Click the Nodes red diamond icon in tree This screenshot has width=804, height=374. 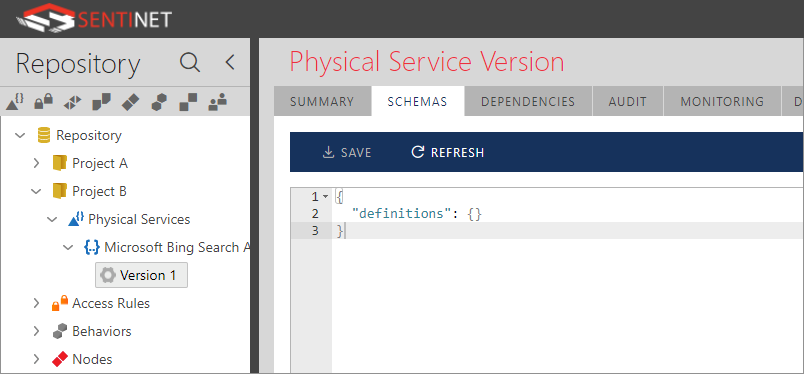60,359
